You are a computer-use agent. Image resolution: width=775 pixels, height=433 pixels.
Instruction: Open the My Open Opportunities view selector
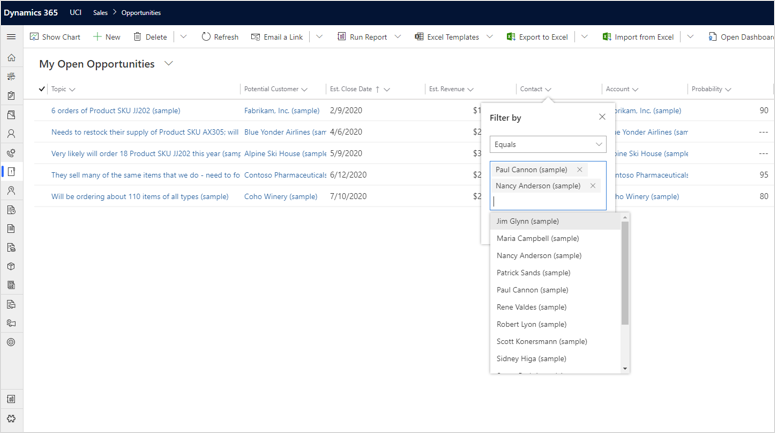(169, 64)
